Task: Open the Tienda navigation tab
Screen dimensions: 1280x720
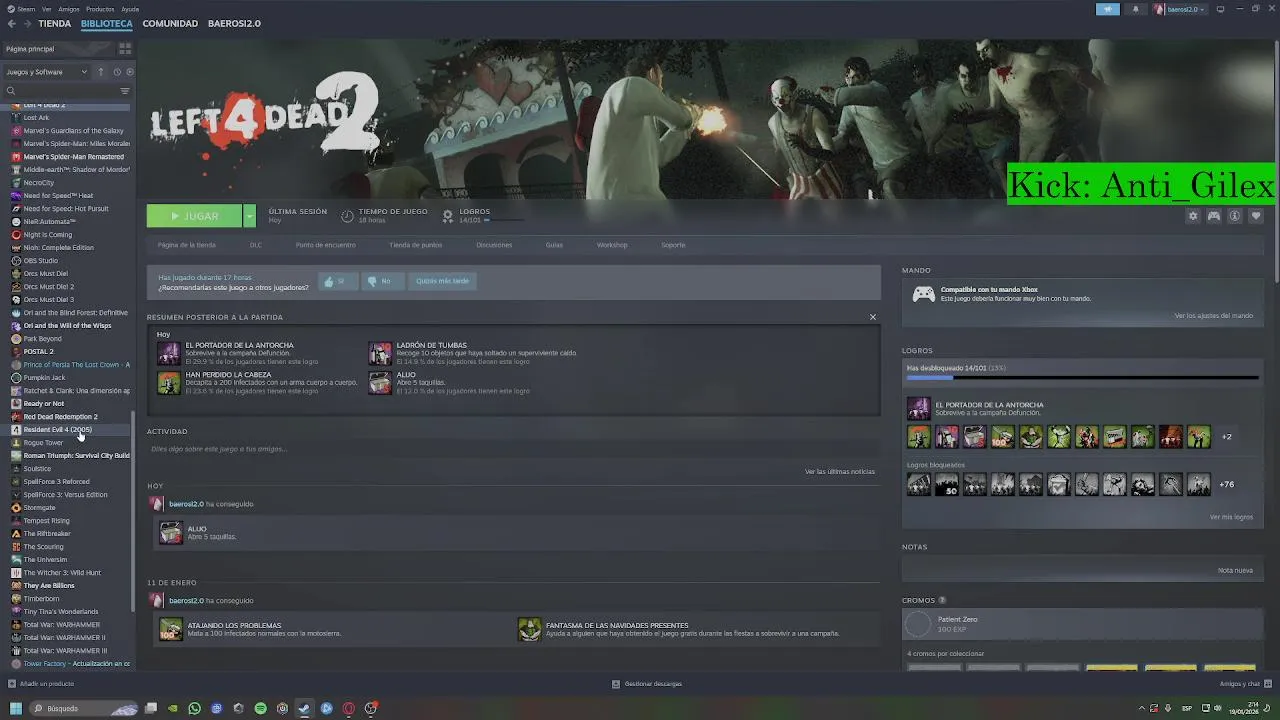Action: [54, 23]
